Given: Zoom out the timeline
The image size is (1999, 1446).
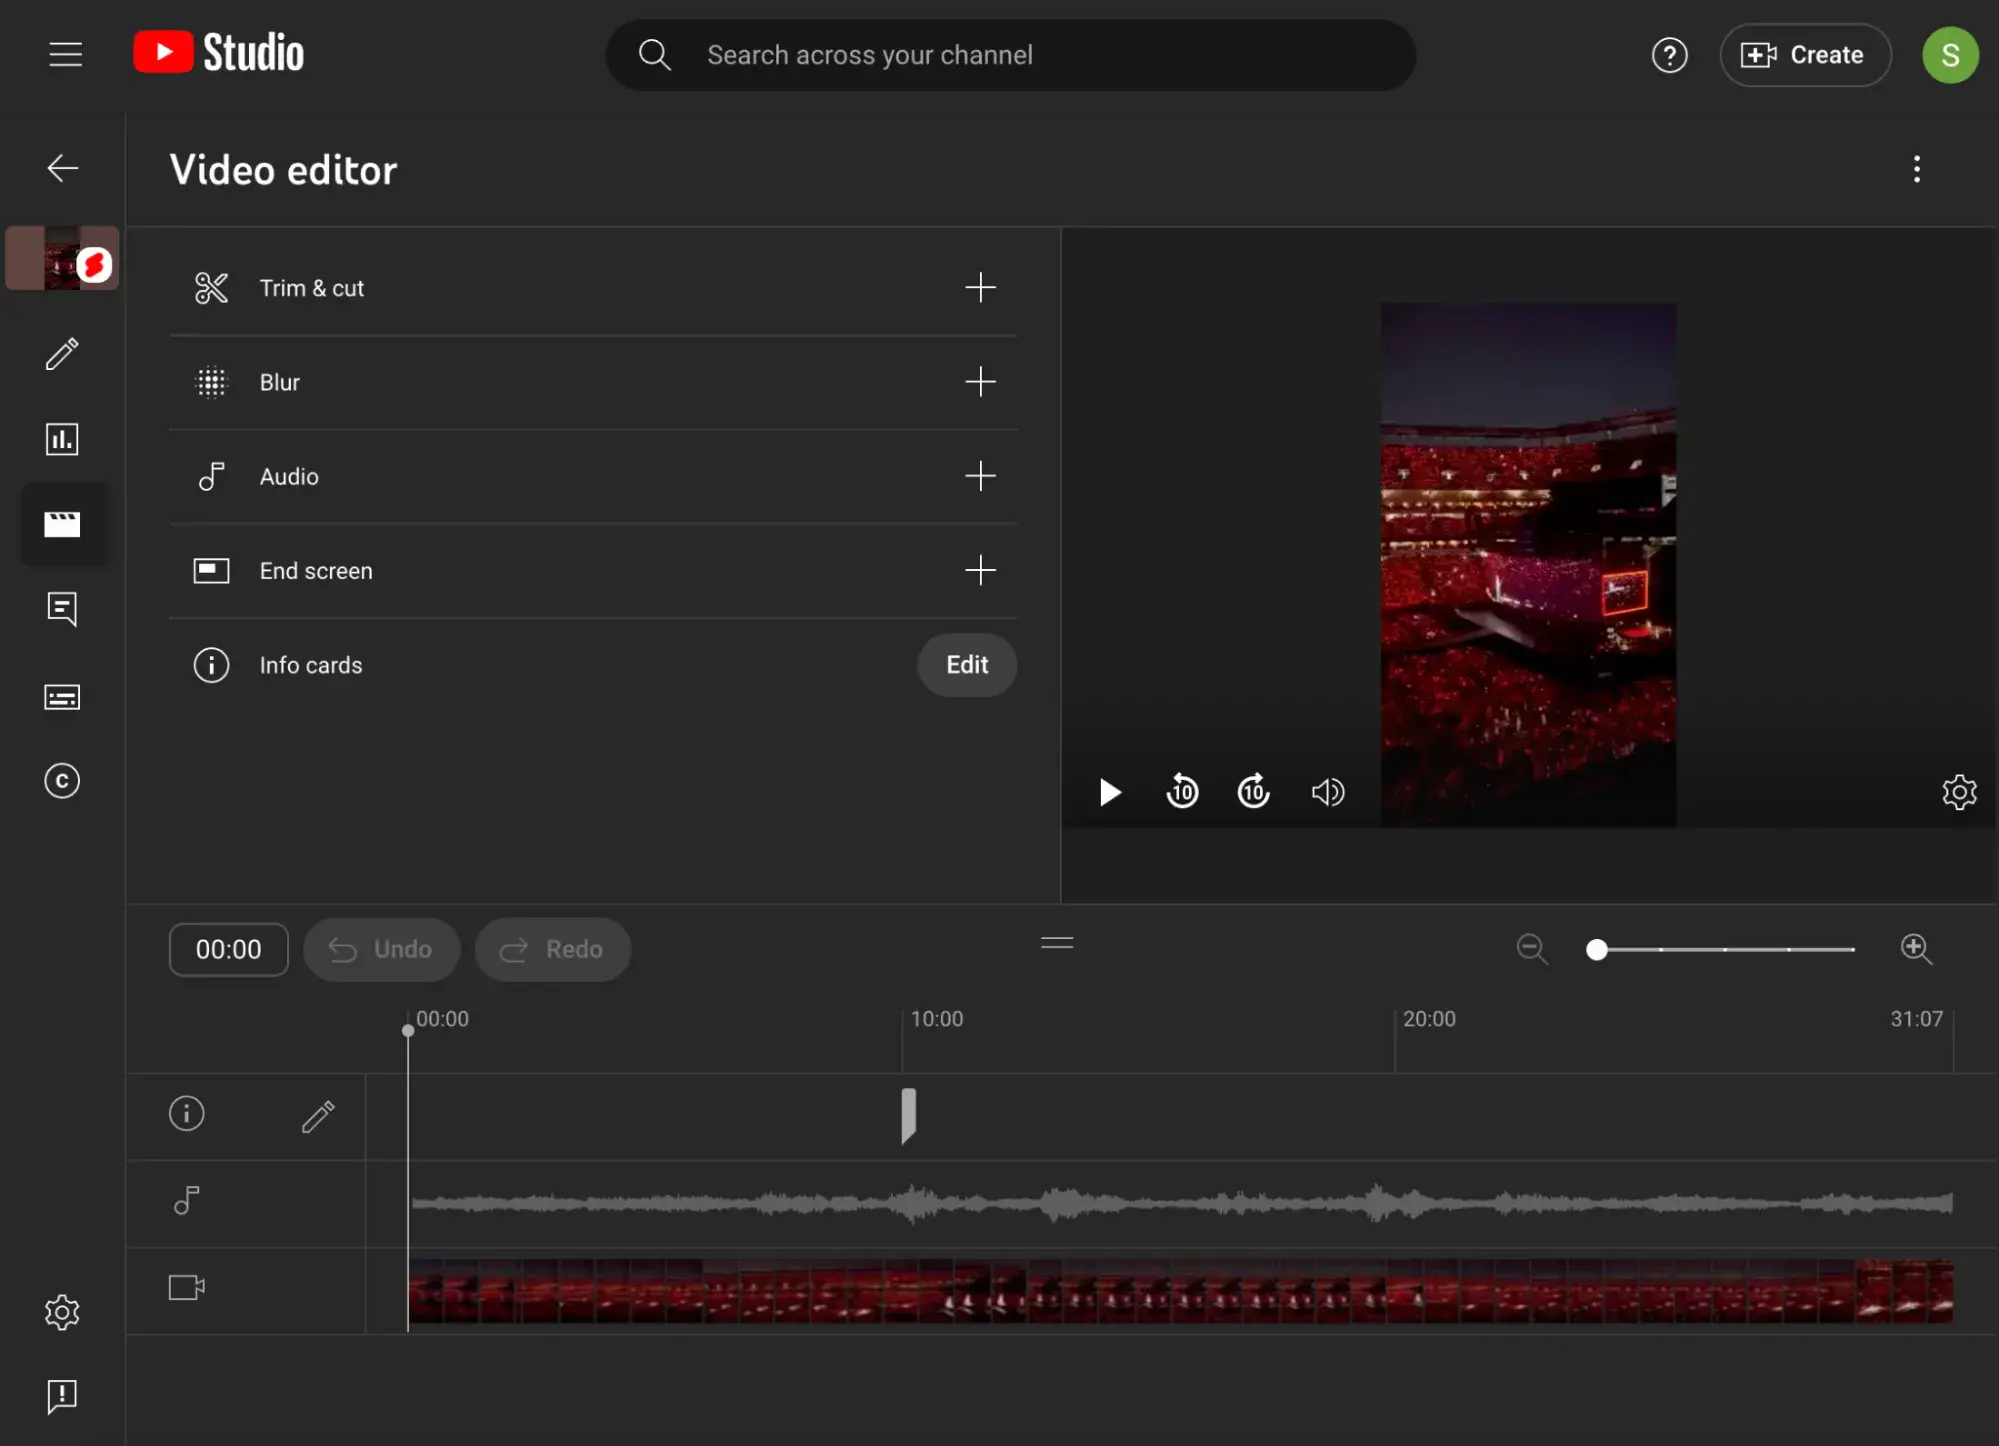Looking at the screenshot, I should click(1532, 949).
